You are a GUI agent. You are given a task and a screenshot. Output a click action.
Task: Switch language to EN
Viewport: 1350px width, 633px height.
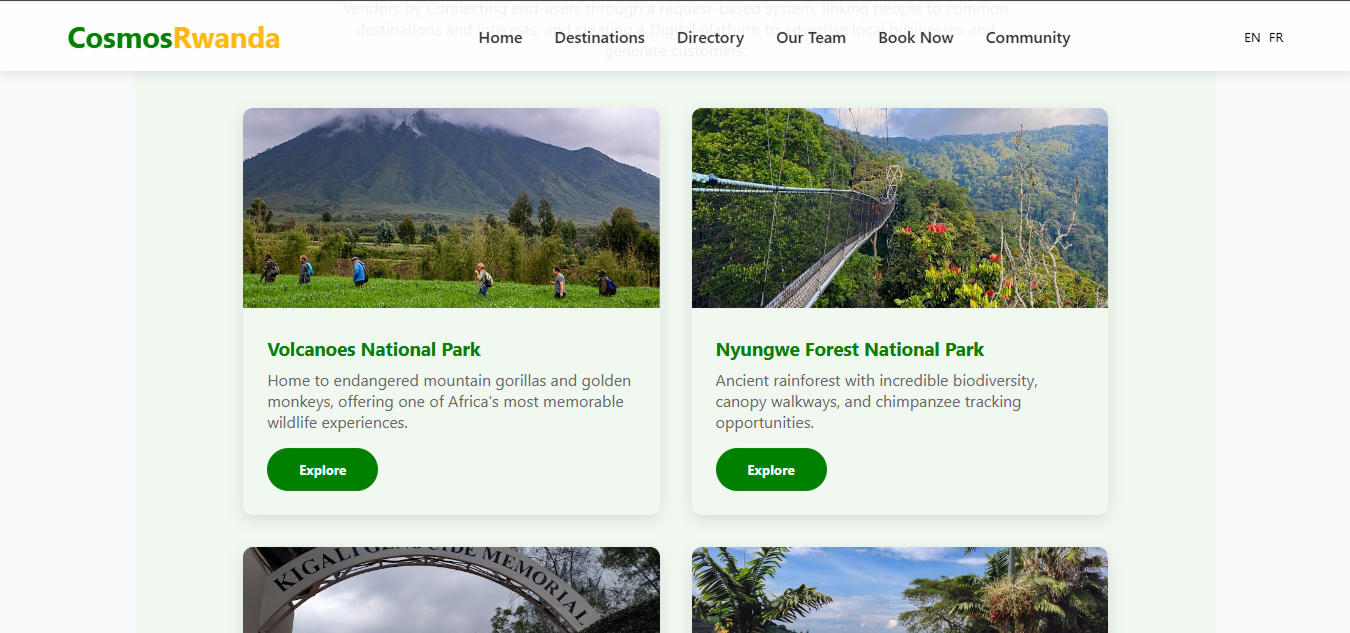click(x=1252, y=38)
